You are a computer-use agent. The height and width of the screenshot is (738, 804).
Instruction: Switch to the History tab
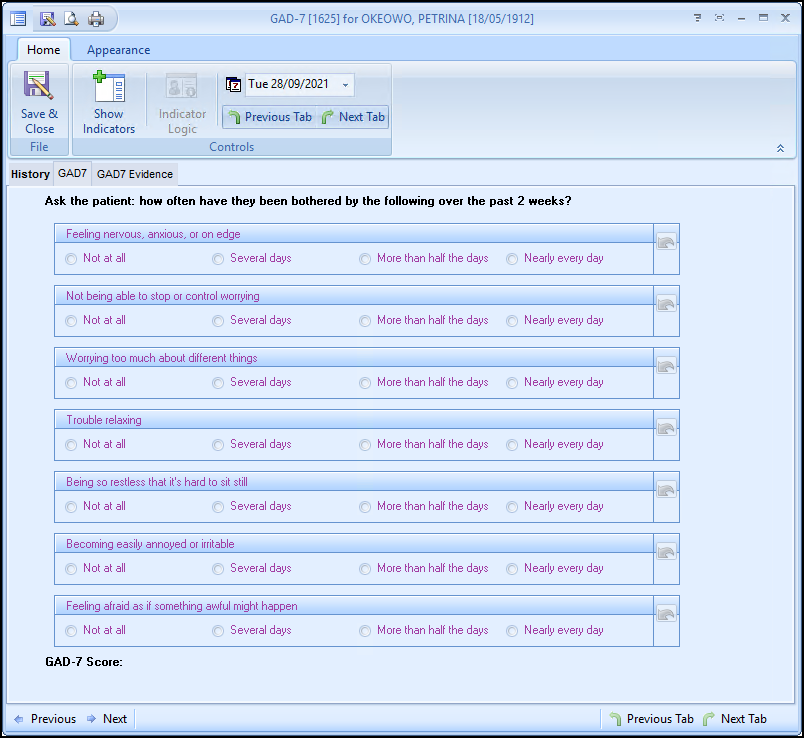[30, 174]
